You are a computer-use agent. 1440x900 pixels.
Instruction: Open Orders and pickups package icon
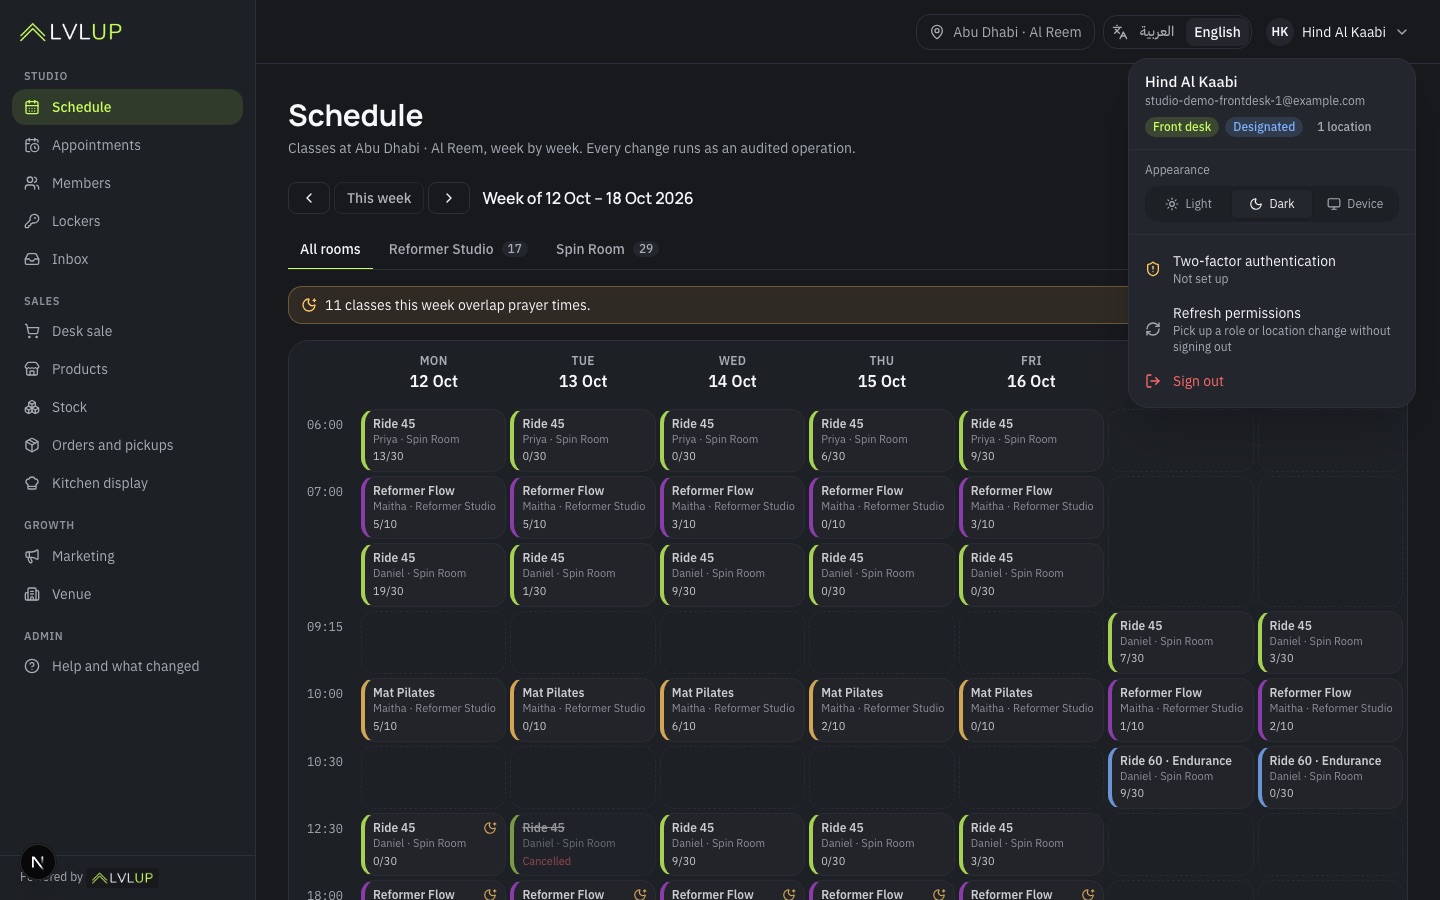pos(32,445)
